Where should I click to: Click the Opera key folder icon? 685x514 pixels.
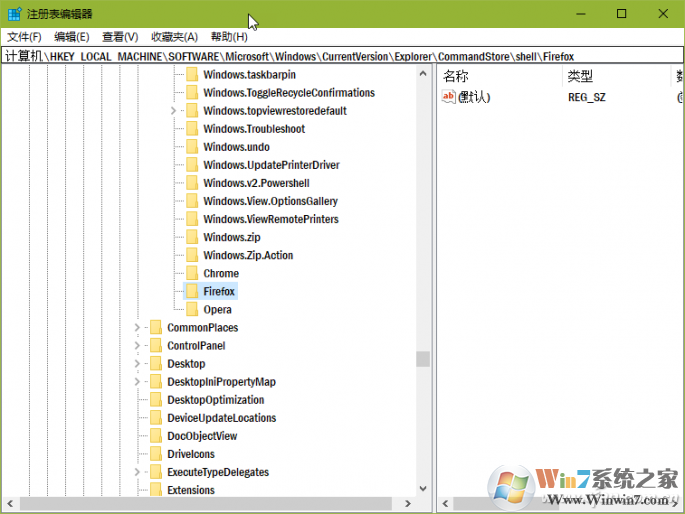(191, 310)
